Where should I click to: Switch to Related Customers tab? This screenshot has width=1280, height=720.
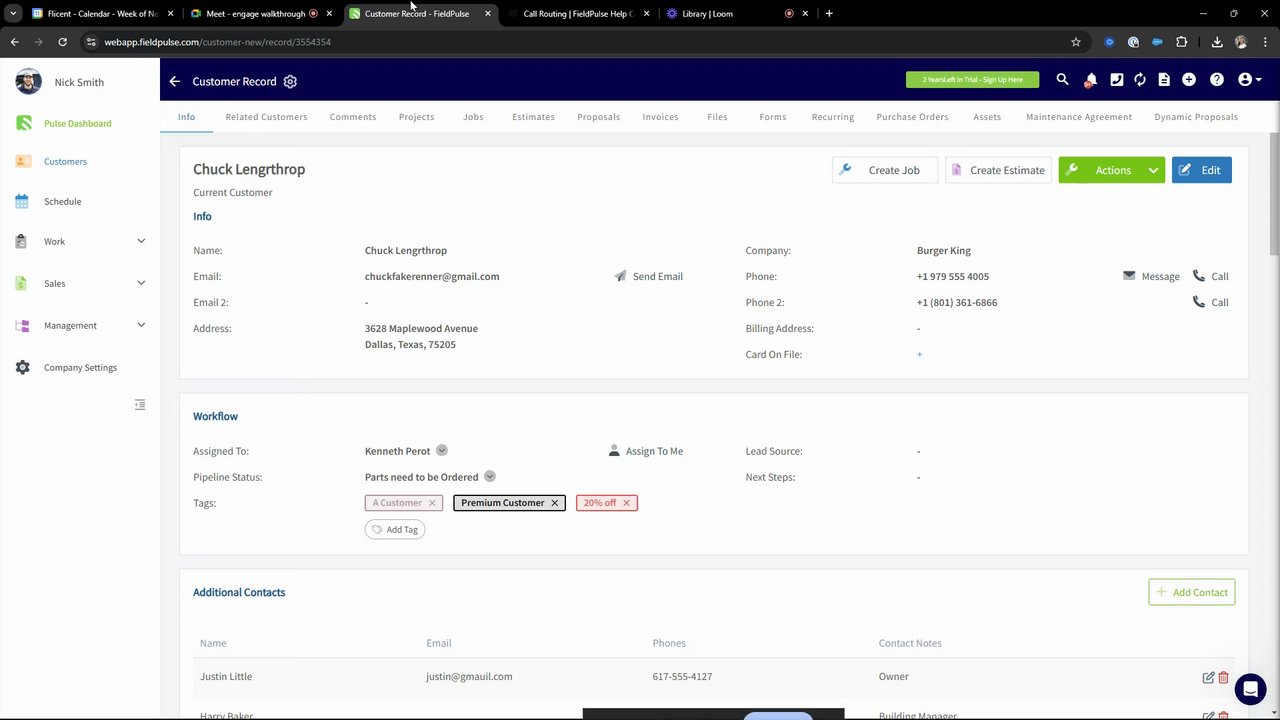tap(266, 117)
